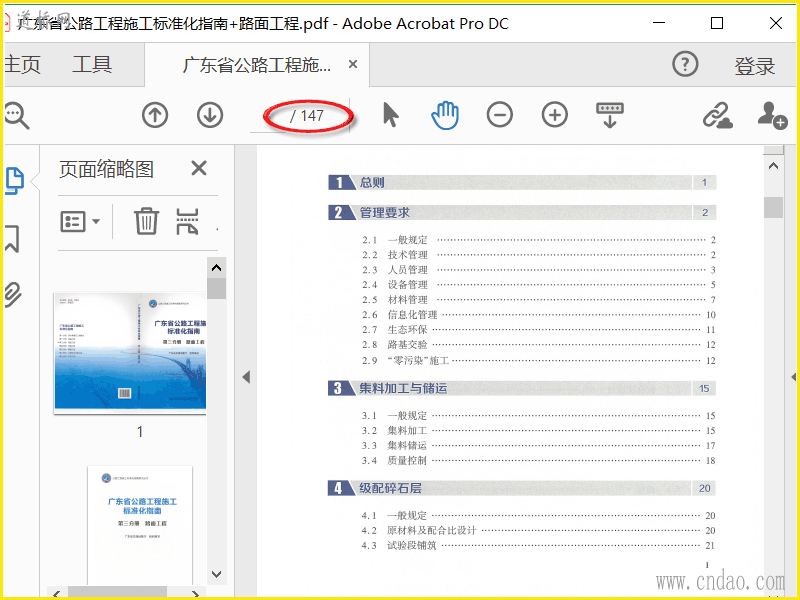Choose the selection arrow tool
The image size is (800, 600).
(390, 114)
